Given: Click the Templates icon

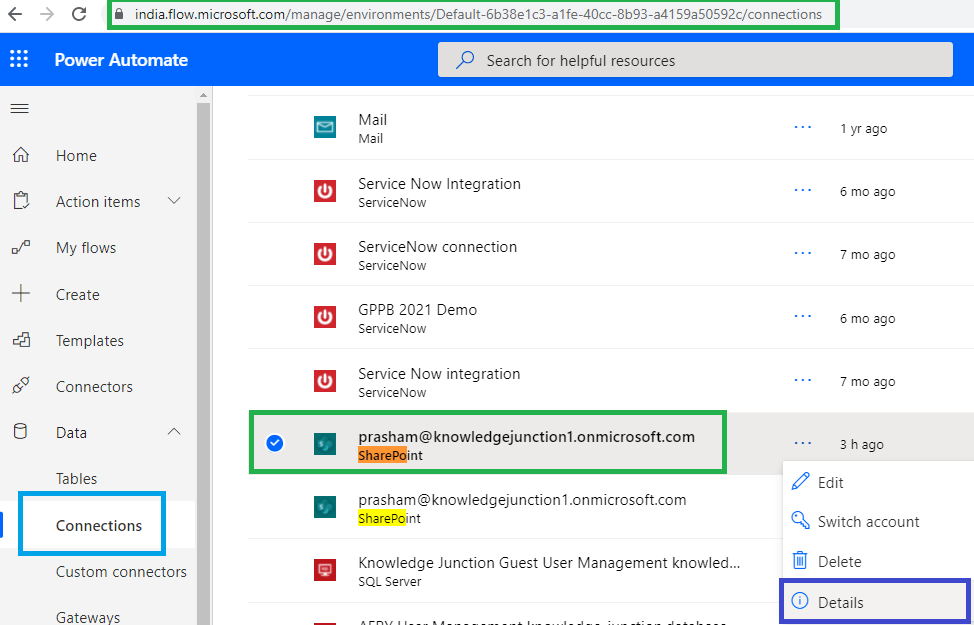Looking at the screenshot, I should pos(20,340).
